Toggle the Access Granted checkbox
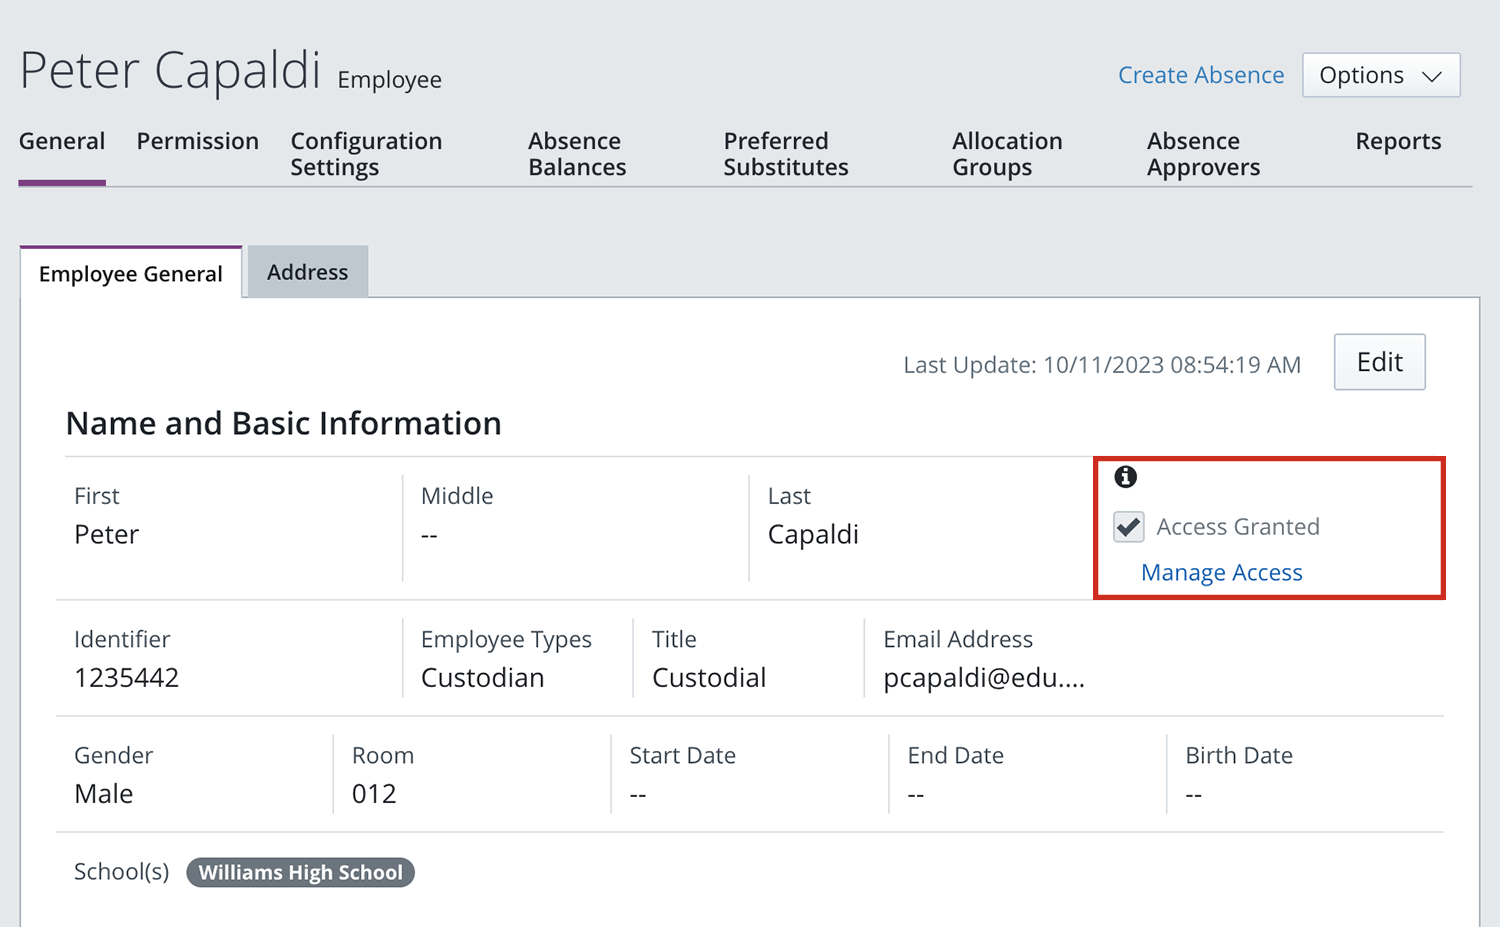The width and height of the screenshot is (1500, 927). coord(1129,527)
